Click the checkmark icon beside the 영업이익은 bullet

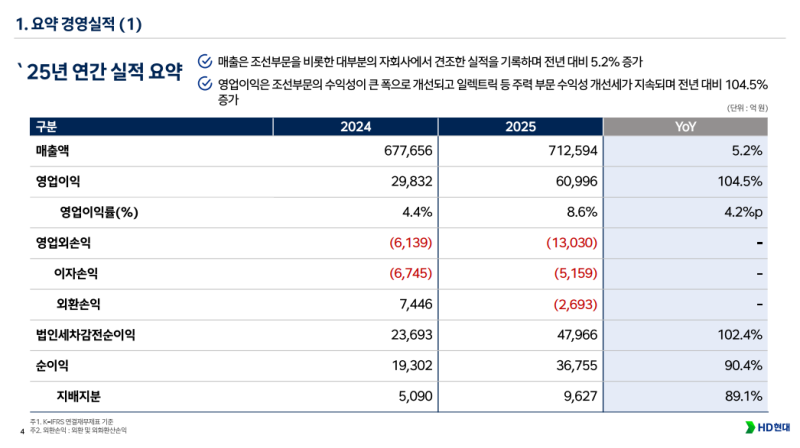[x=205, y=84]
